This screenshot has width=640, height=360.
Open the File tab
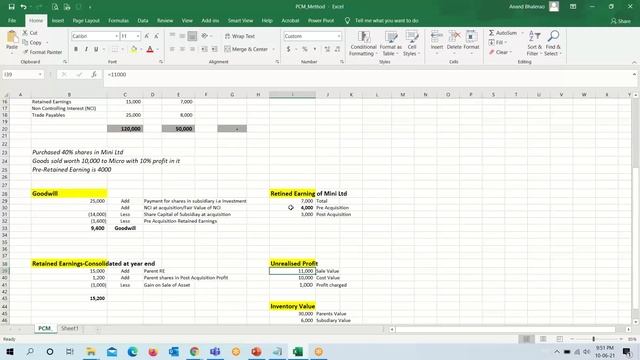click(x=12, y=20)
